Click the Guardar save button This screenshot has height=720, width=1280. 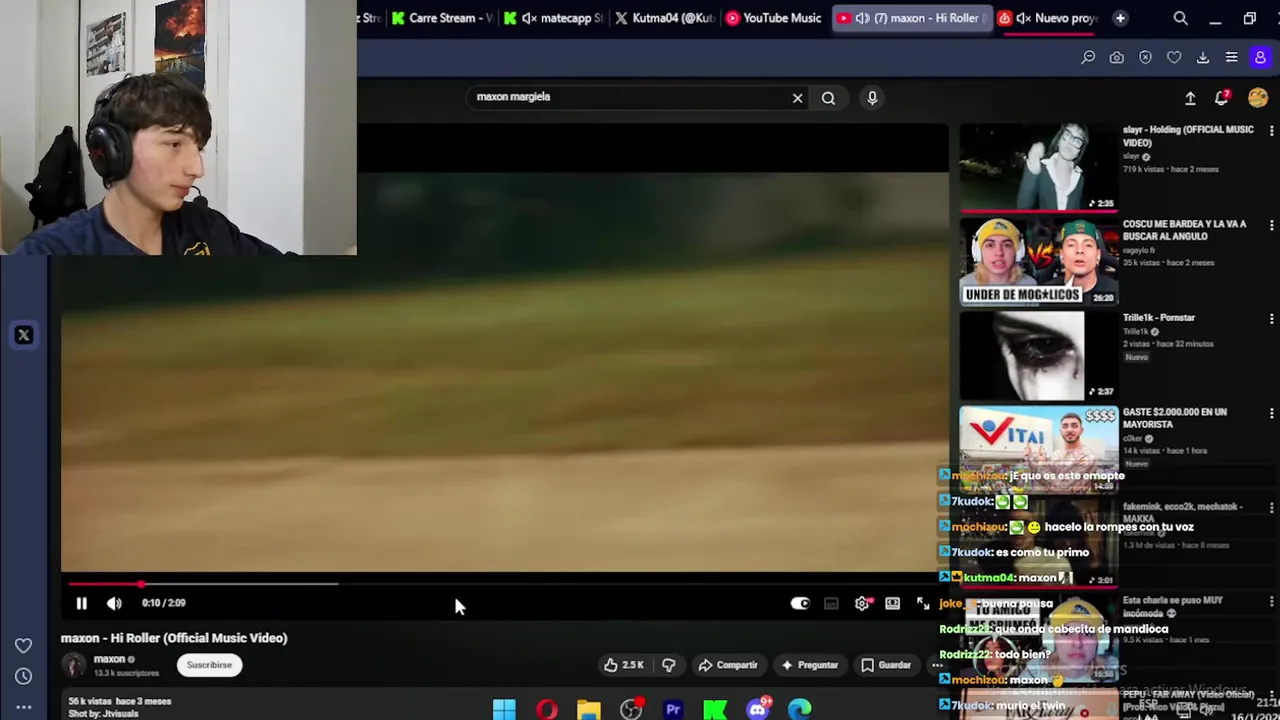886,665
